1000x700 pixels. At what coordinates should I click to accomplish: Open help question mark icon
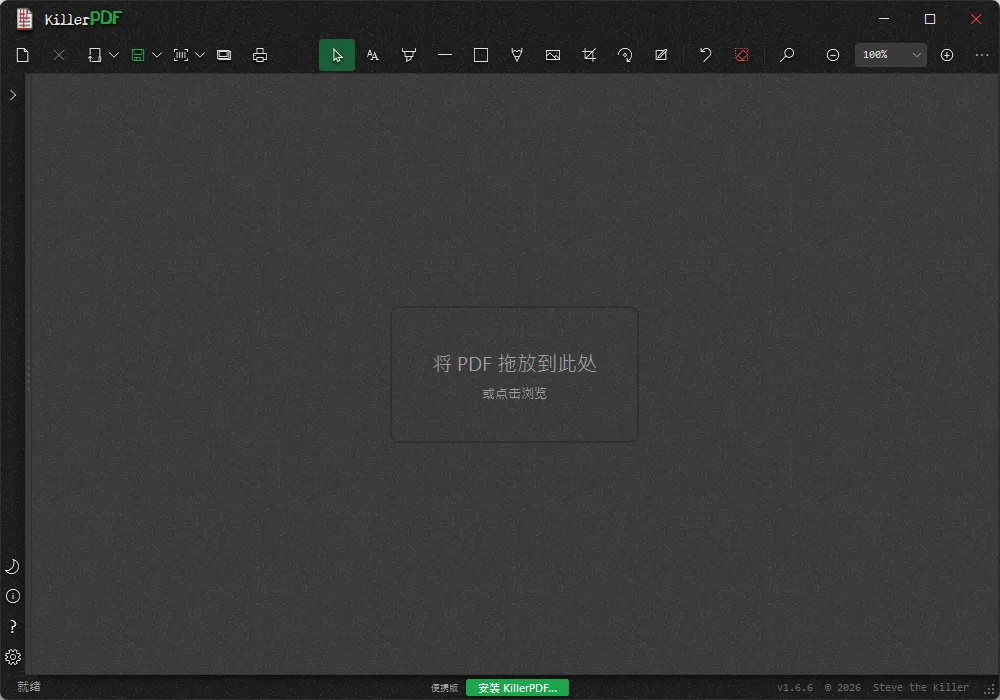click(x=13, y=627)
